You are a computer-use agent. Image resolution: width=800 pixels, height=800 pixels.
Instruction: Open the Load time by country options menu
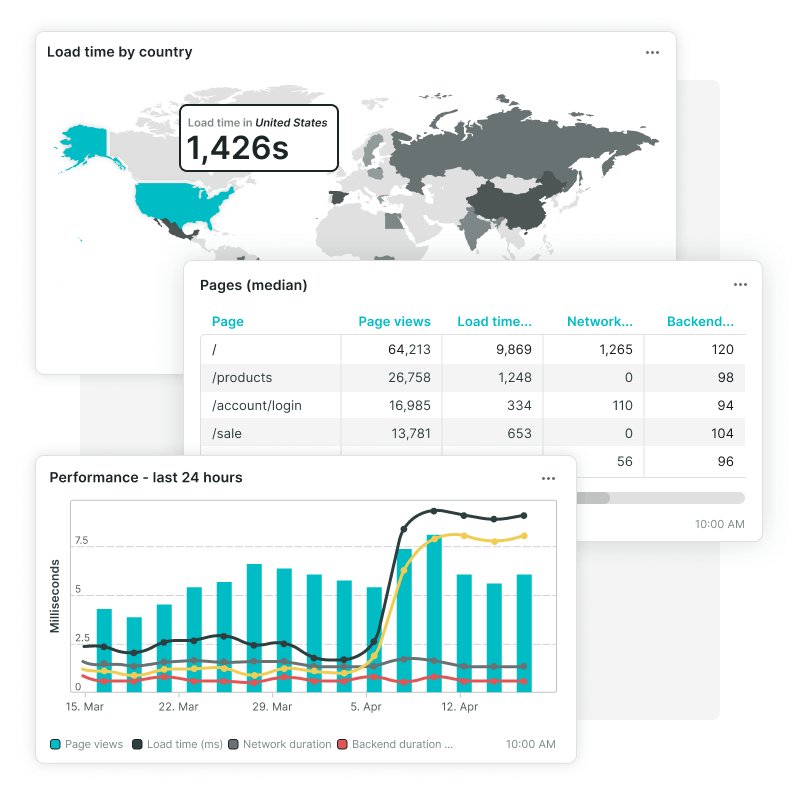(652, 52)
